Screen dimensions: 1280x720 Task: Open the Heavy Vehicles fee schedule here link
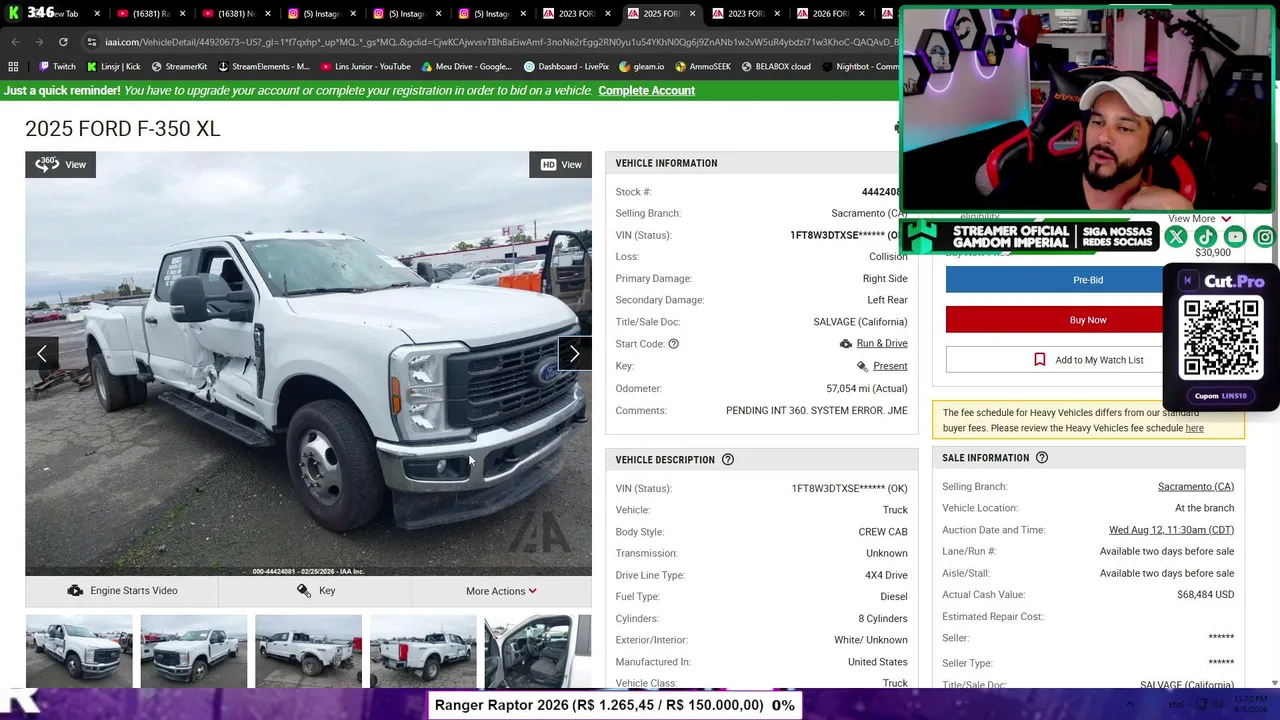coord(1194,428)
